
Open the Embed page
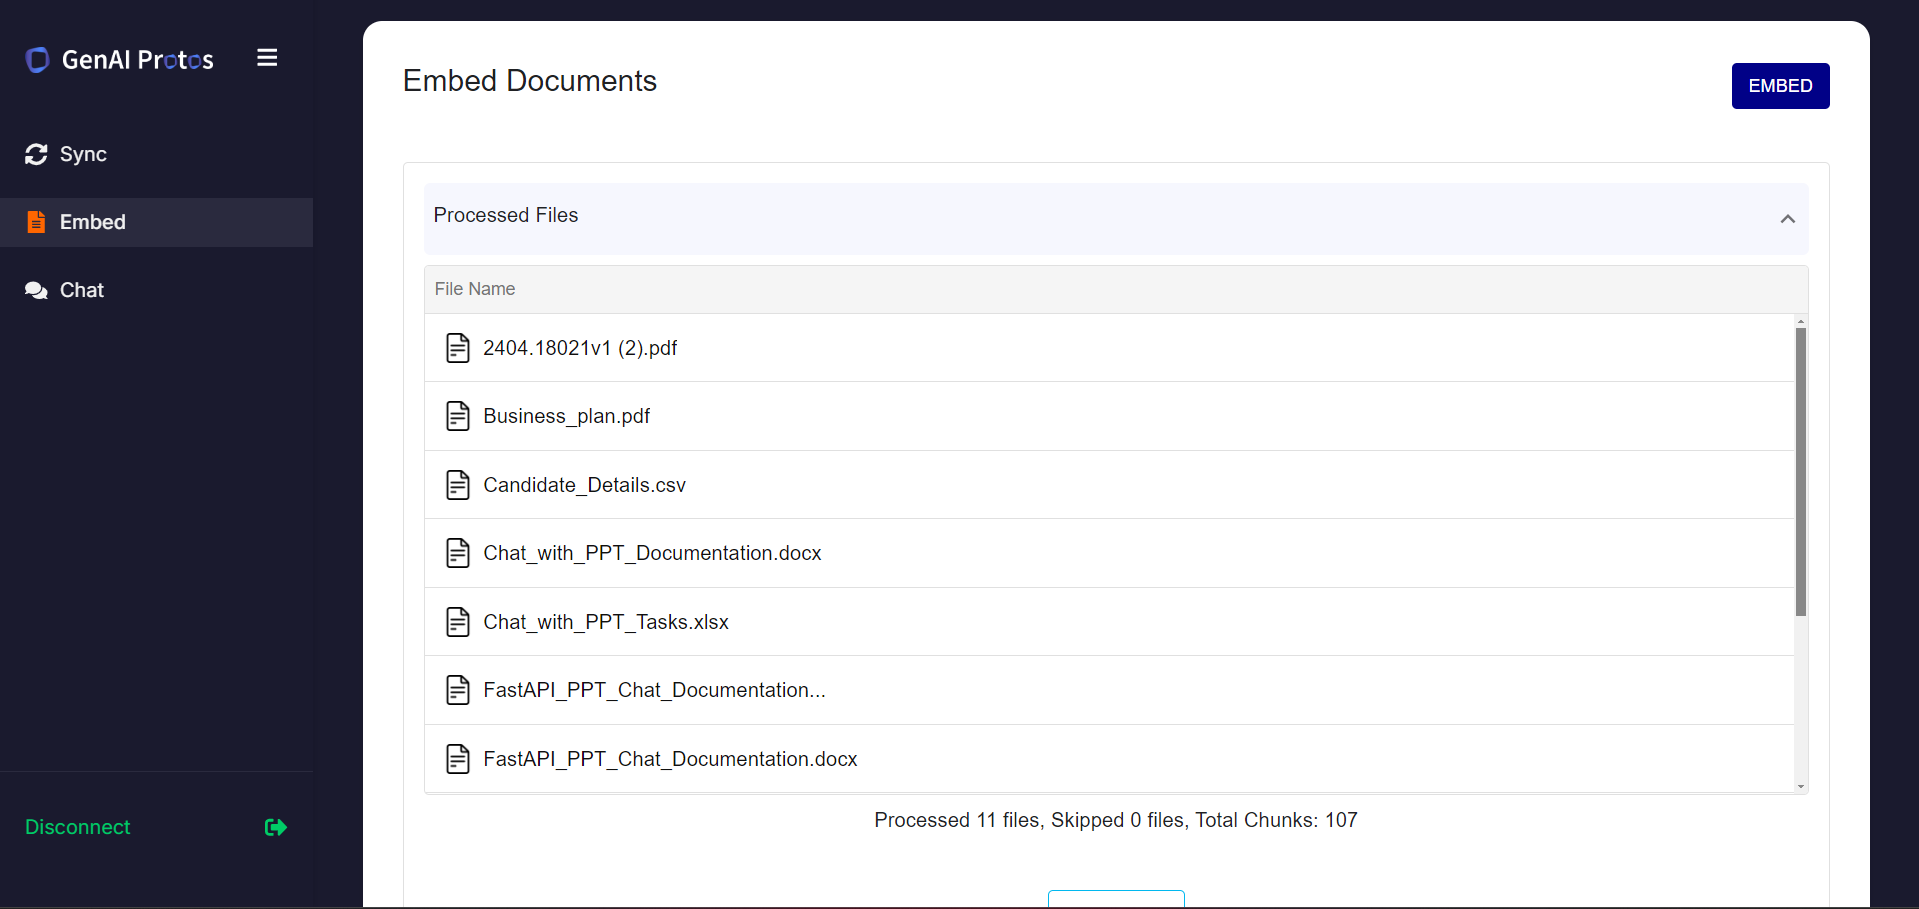(156, 222)
